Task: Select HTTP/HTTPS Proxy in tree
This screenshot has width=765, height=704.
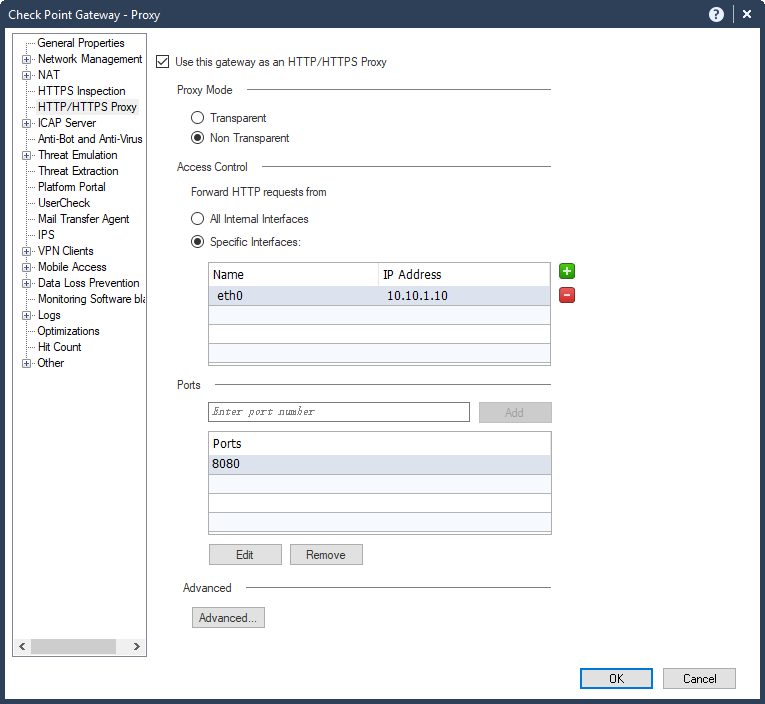Action: (87, 107)
